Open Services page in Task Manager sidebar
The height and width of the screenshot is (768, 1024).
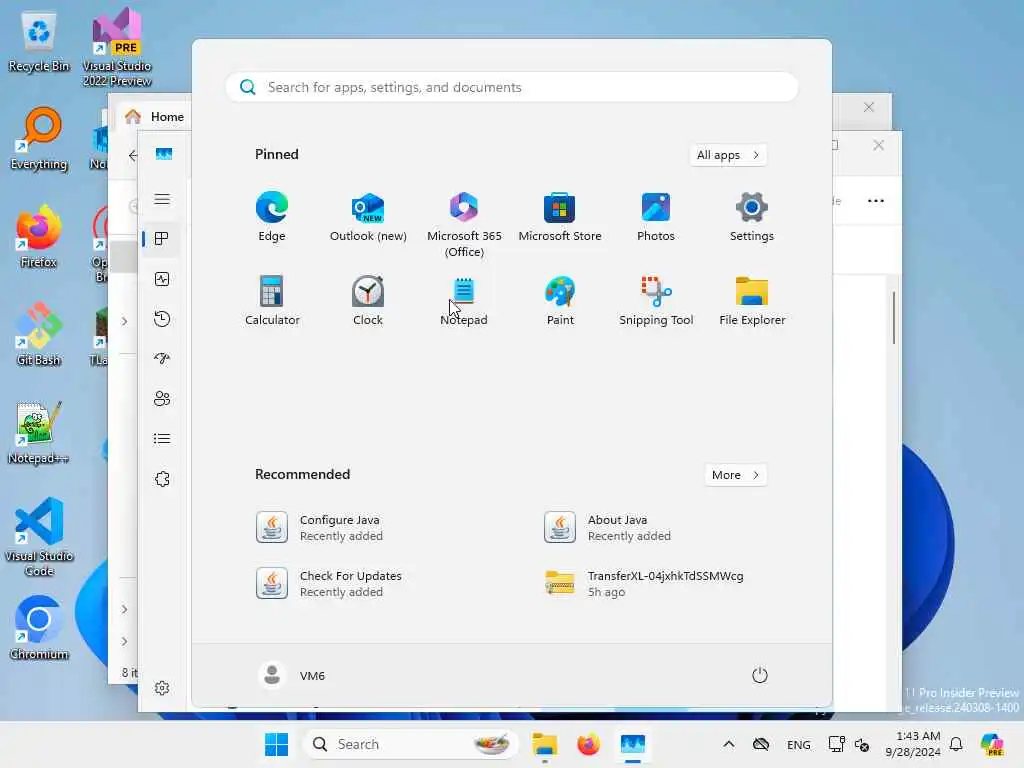pyautogui.click(x=162, y=479)
